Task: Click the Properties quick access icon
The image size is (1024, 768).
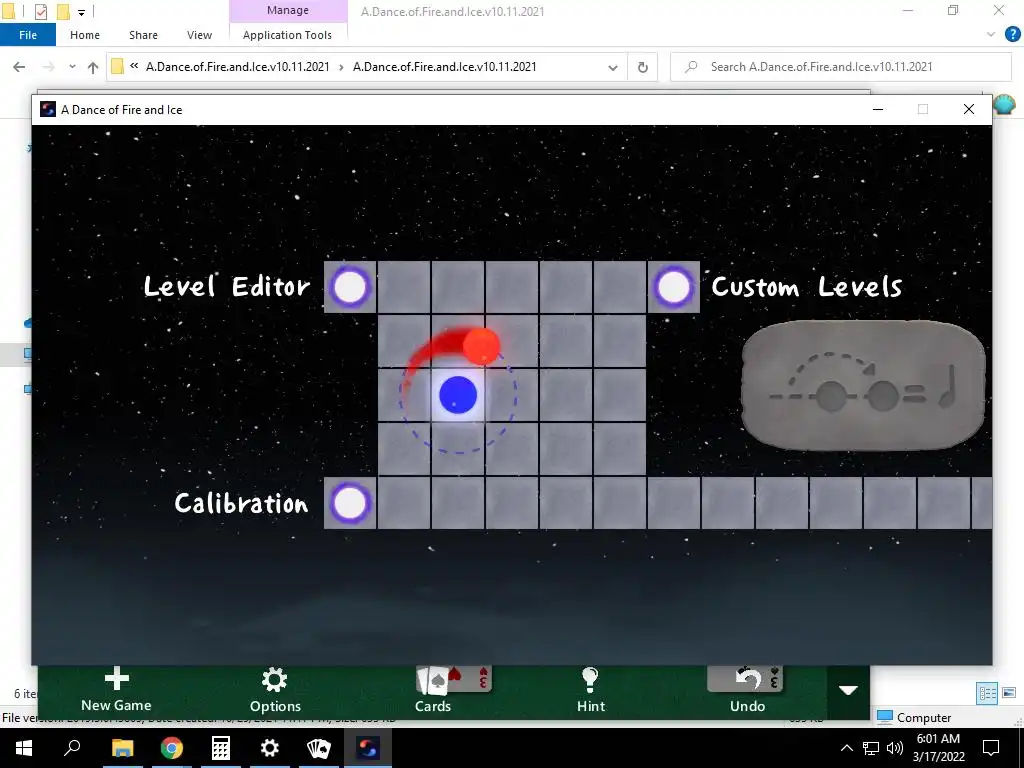Action: 40,11
